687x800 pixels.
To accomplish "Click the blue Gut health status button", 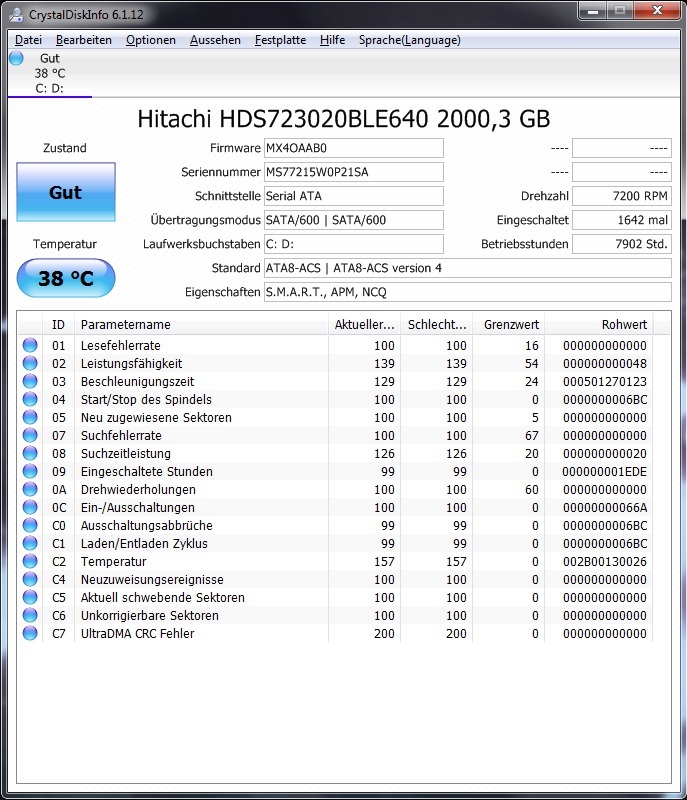I will tap(66, 192).
